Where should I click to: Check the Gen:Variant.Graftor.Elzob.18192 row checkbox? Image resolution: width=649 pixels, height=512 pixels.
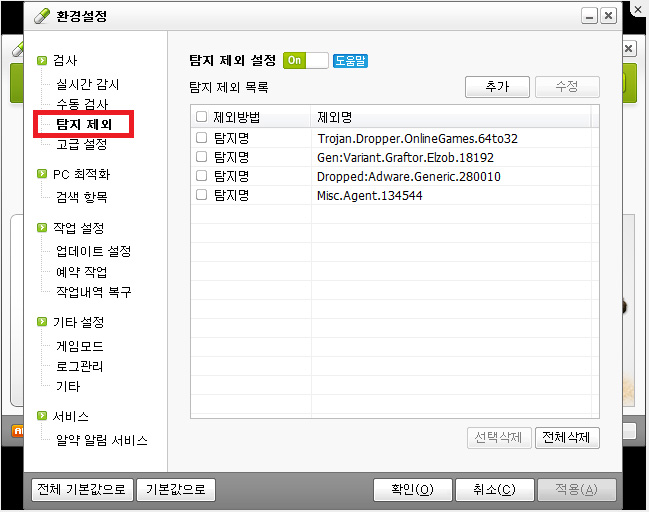point(202,156)
